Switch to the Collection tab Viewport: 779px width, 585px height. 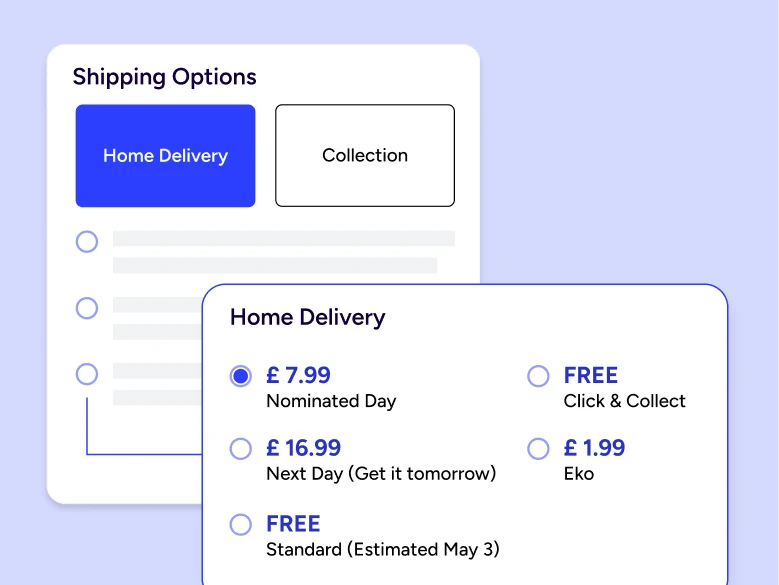365,156
